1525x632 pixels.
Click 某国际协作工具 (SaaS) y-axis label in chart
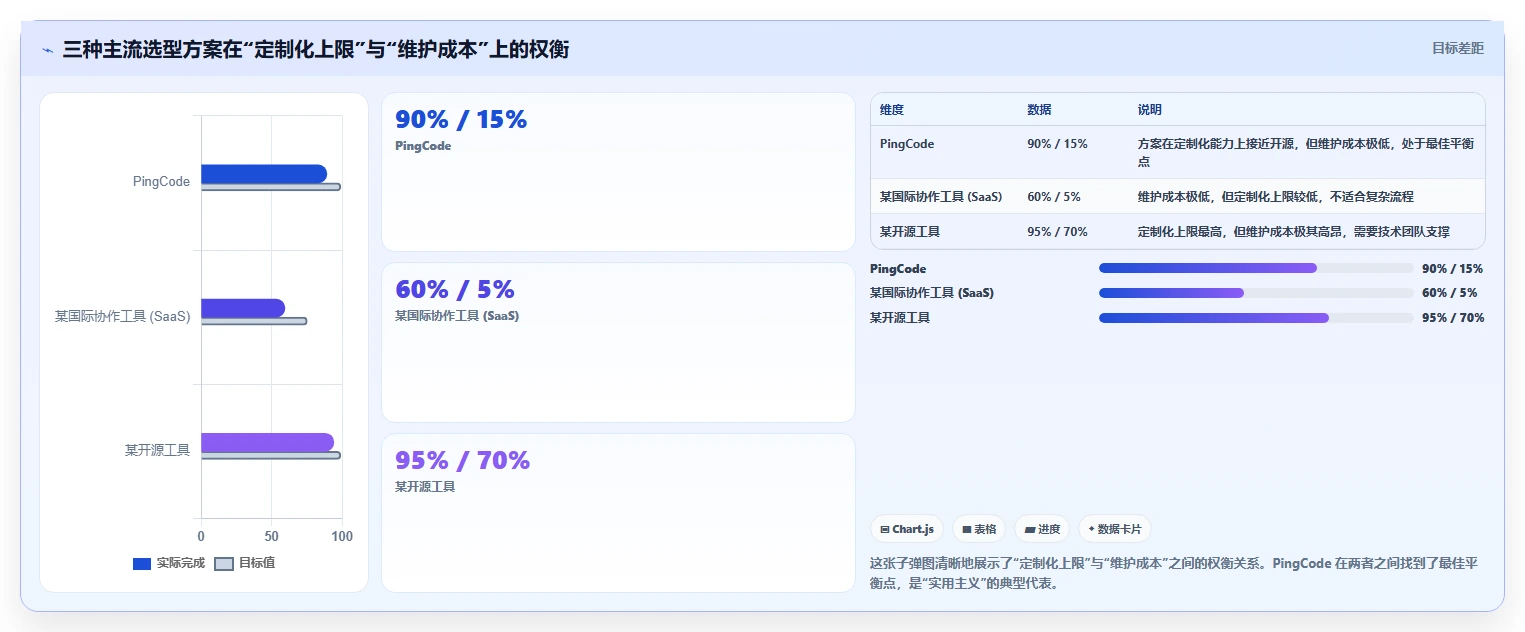[x=122, y=316]
